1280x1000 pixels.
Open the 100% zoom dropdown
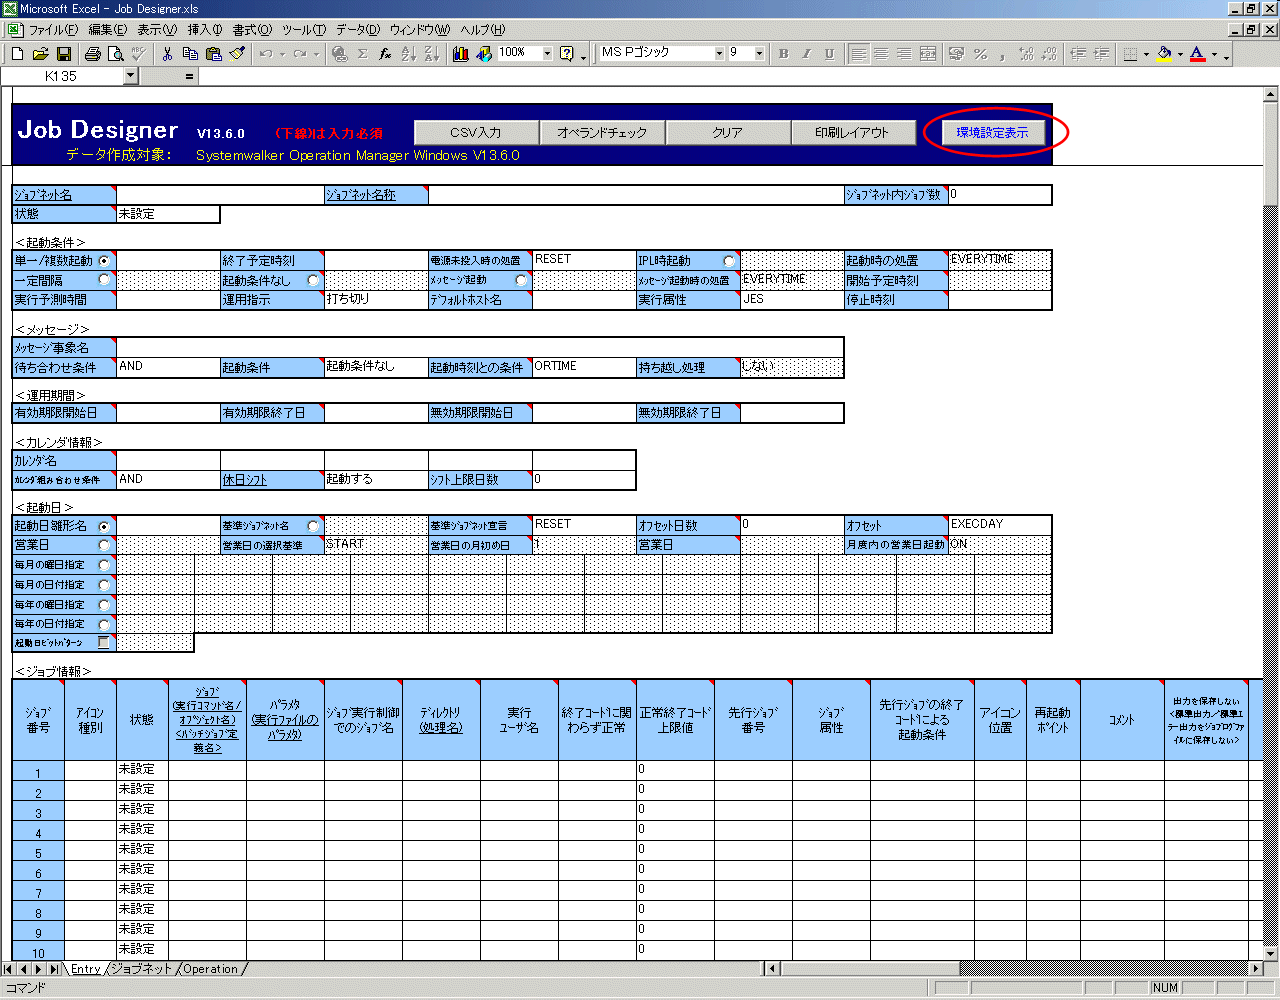[547, 54]
